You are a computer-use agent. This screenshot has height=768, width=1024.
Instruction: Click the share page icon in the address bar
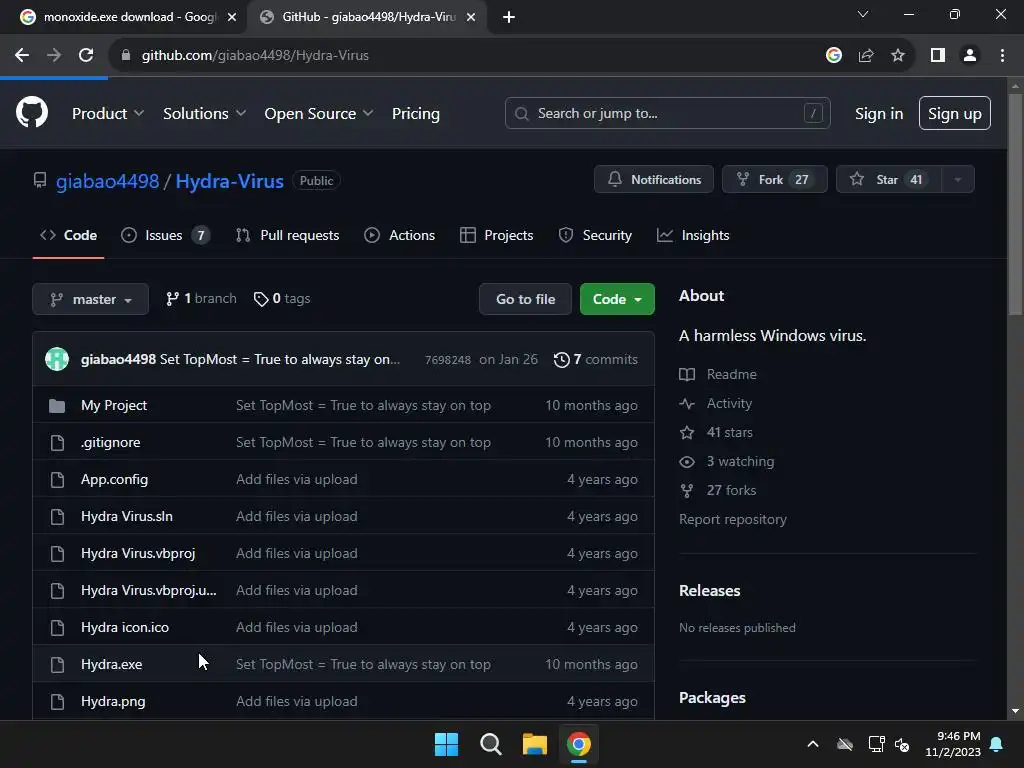(x=866, y=56)
